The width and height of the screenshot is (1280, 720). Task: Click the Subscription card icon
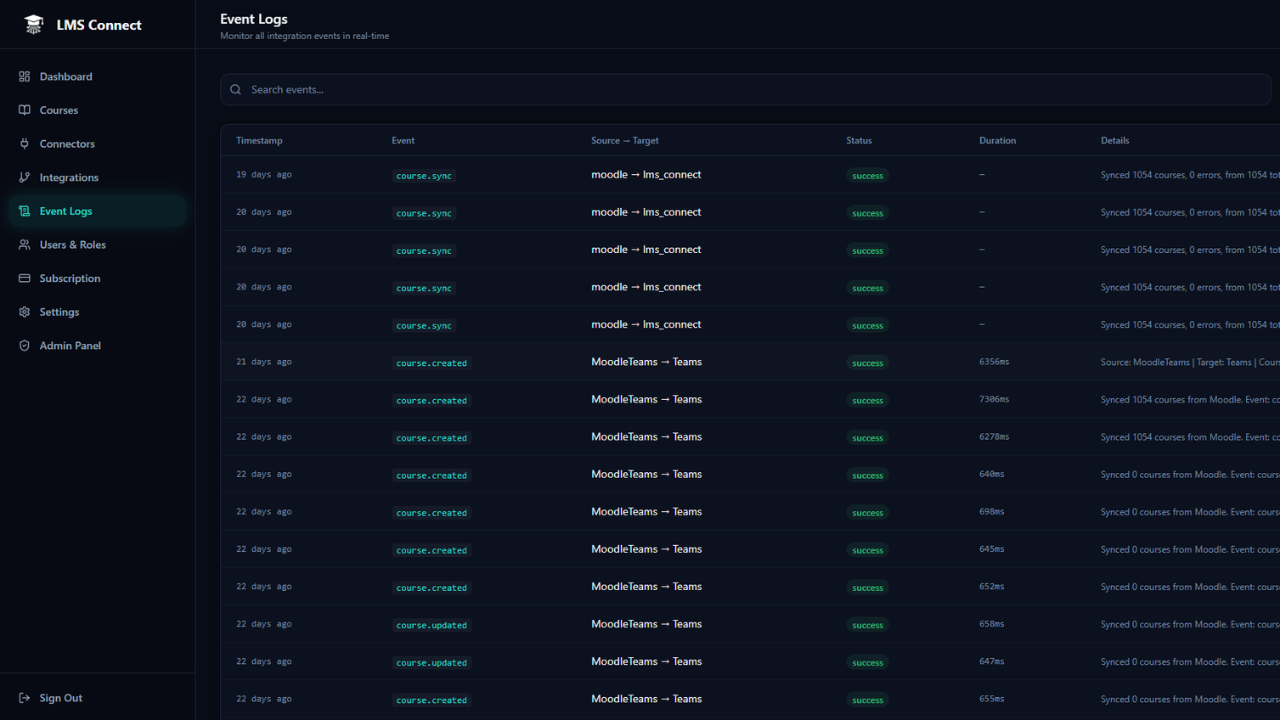pos(25,279)
